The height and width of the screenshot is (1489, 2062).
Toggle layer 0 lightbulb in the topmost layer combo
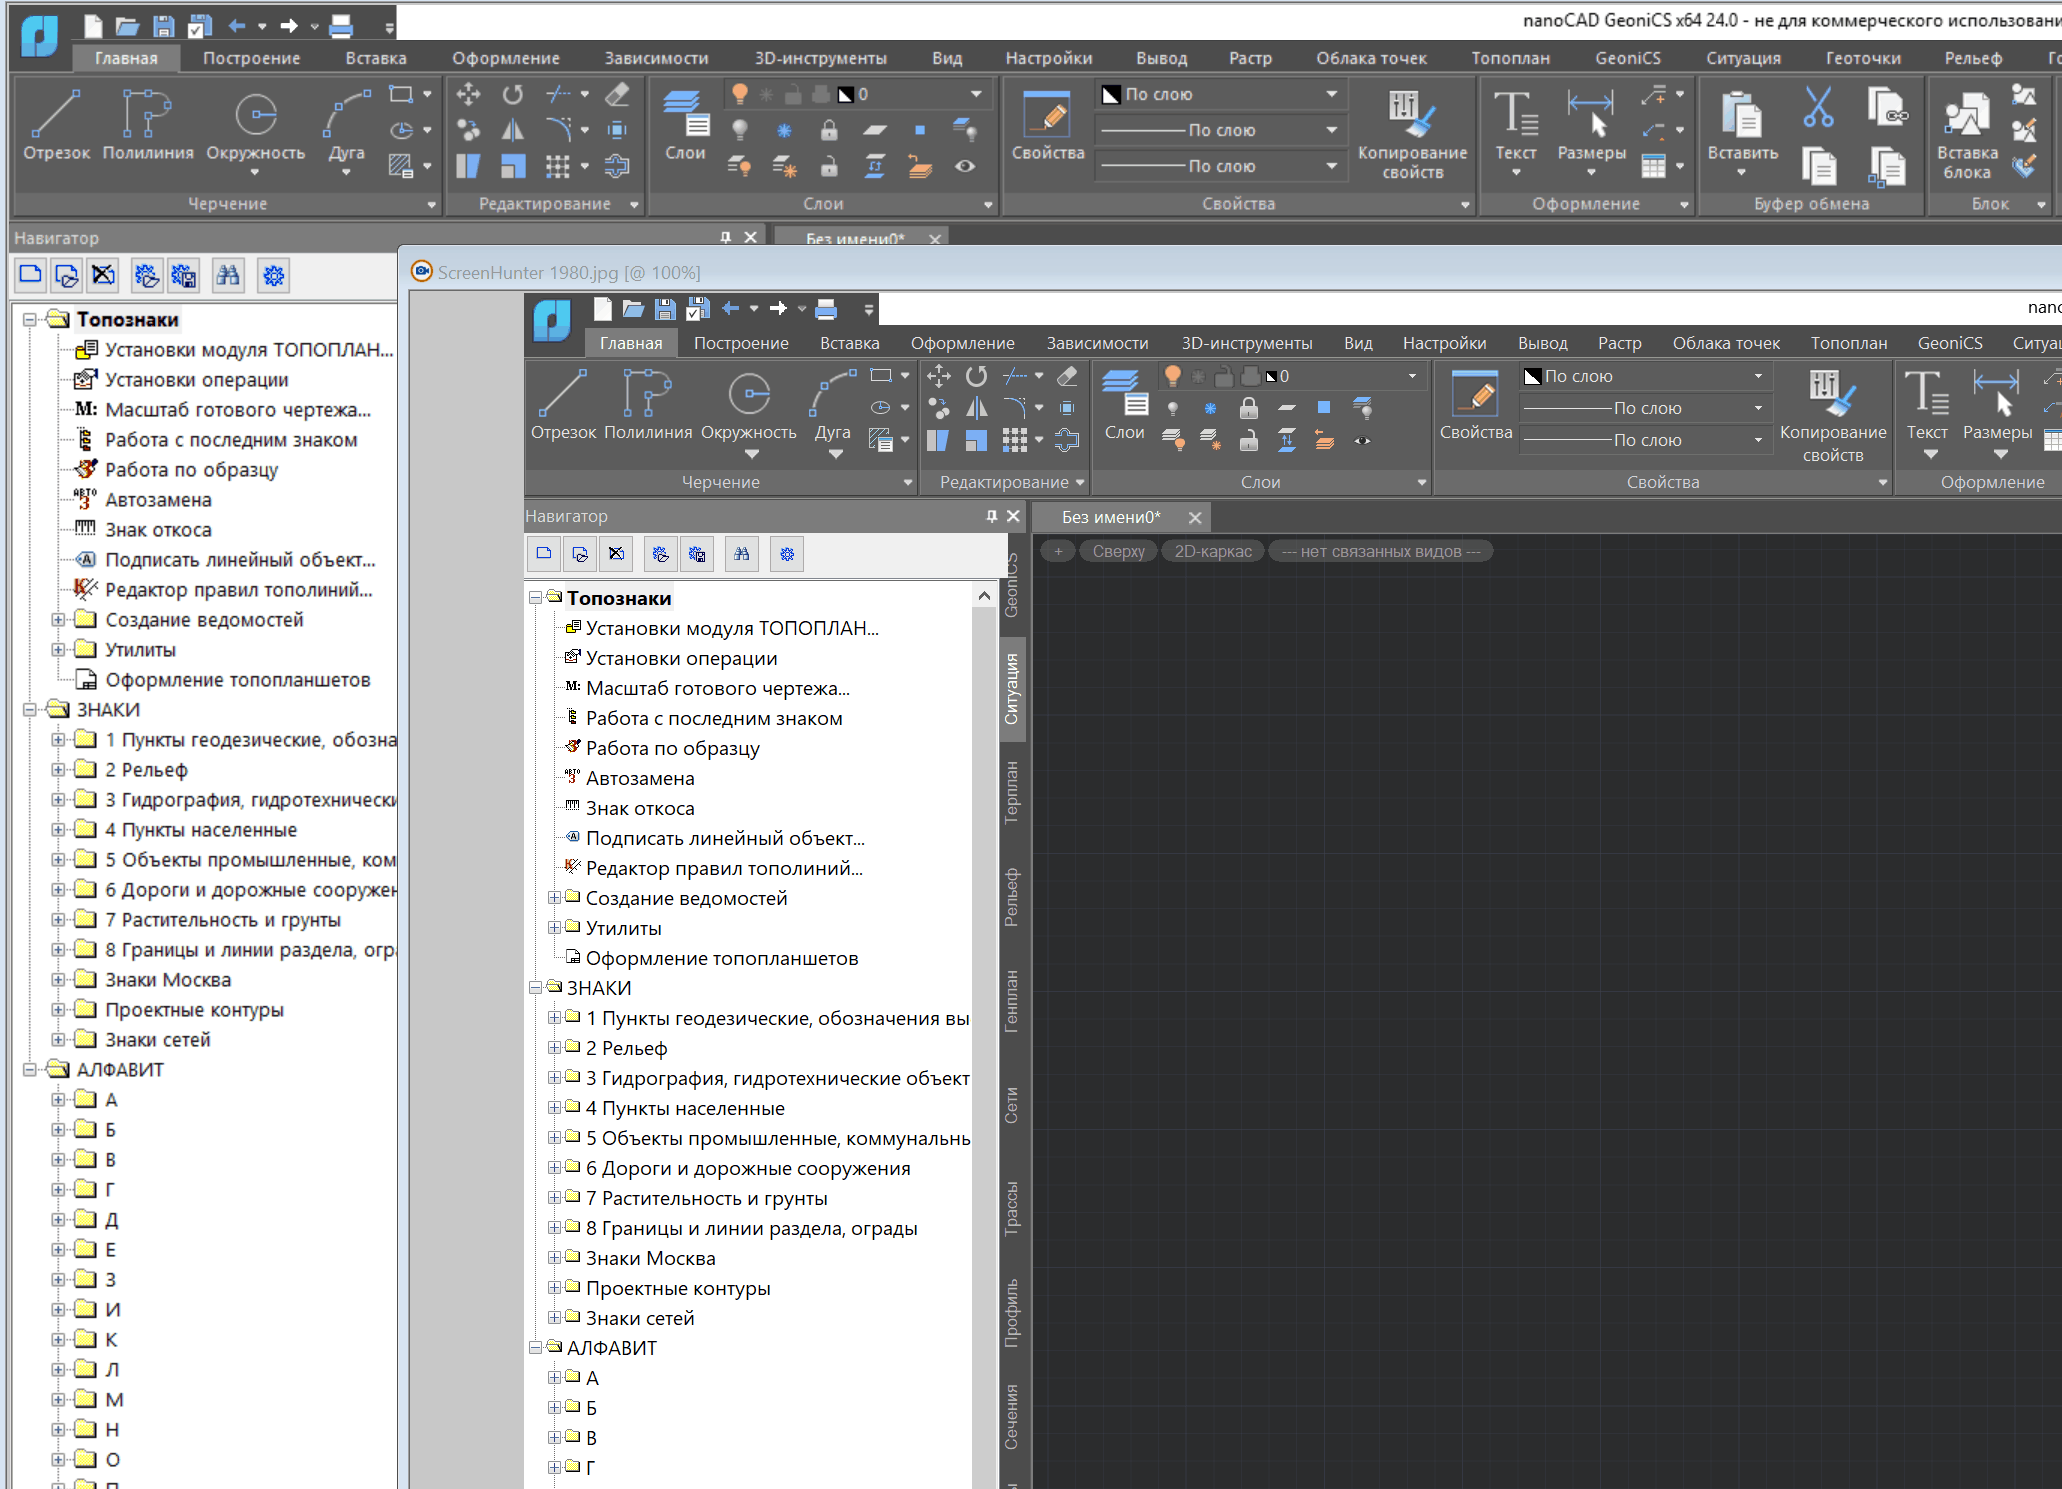pyautogui.click(x=740, y=94)
